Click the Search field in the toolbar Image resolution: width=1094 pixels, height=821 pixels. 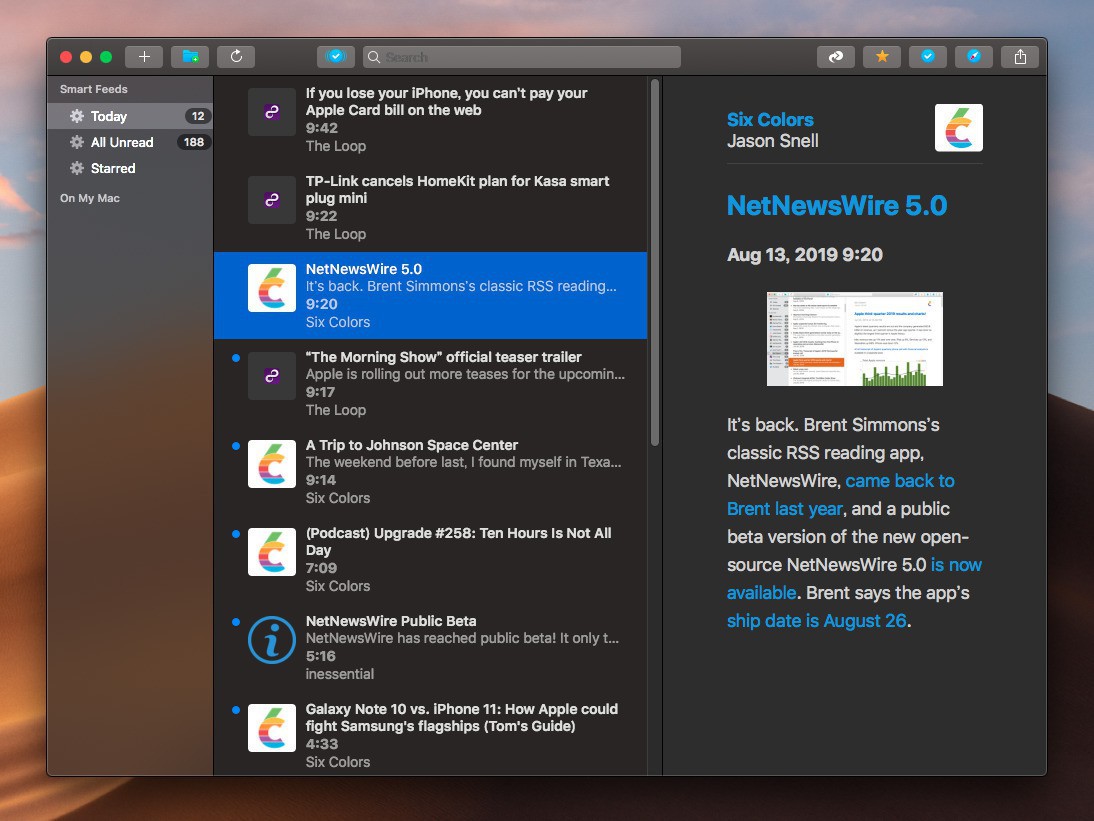(522, 57)
